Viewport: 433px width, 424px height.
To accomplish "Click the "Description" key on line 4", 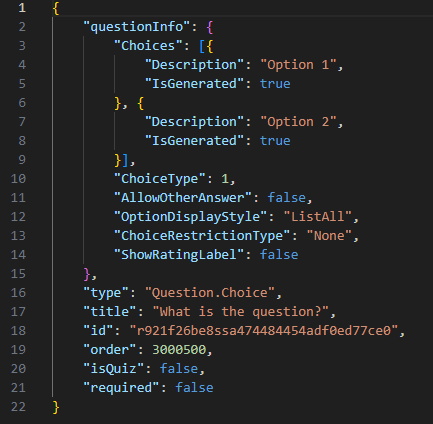I will click(x=194, y=65).
